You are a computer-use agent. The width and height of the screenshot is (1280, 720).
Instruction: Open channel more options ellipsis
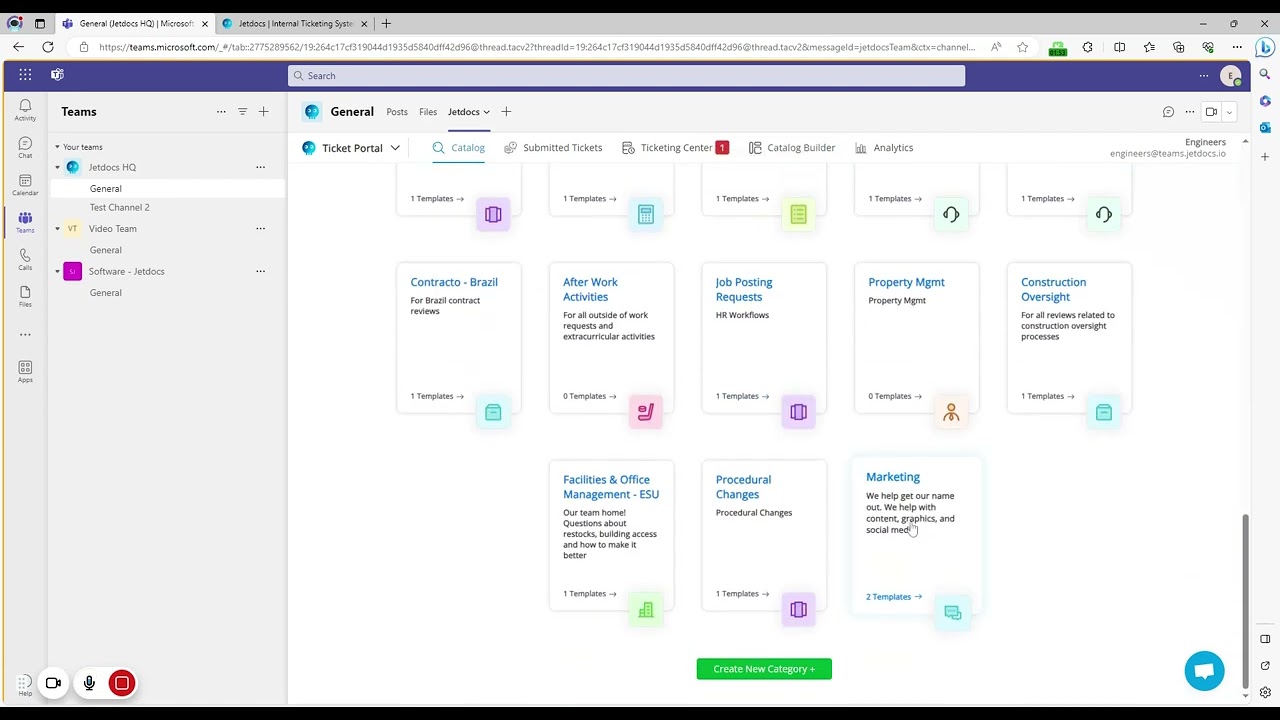coord(1189,112)
